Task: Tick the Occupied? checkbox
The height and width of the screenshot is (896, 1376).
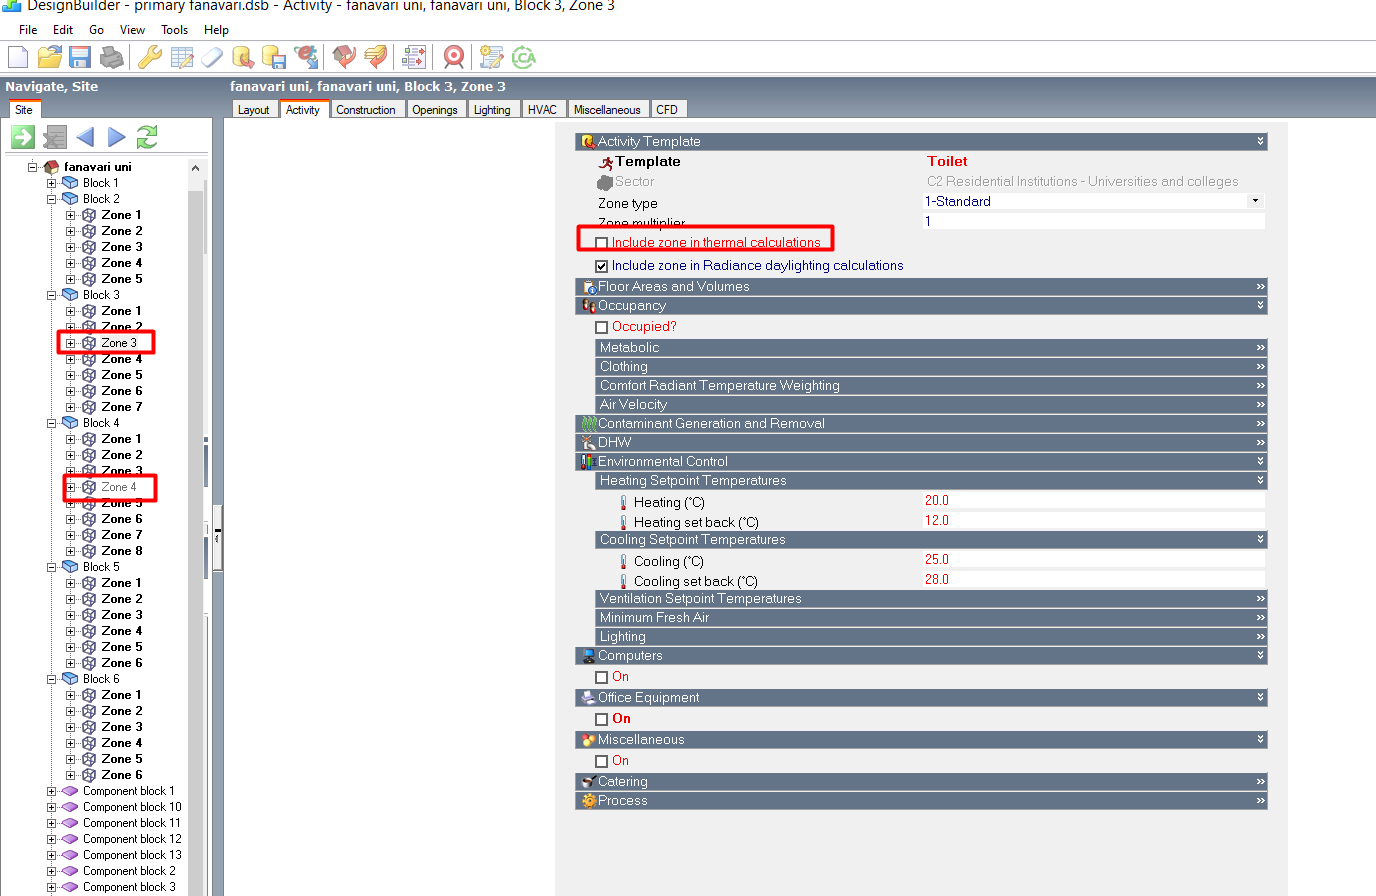Action: (602, 327)
